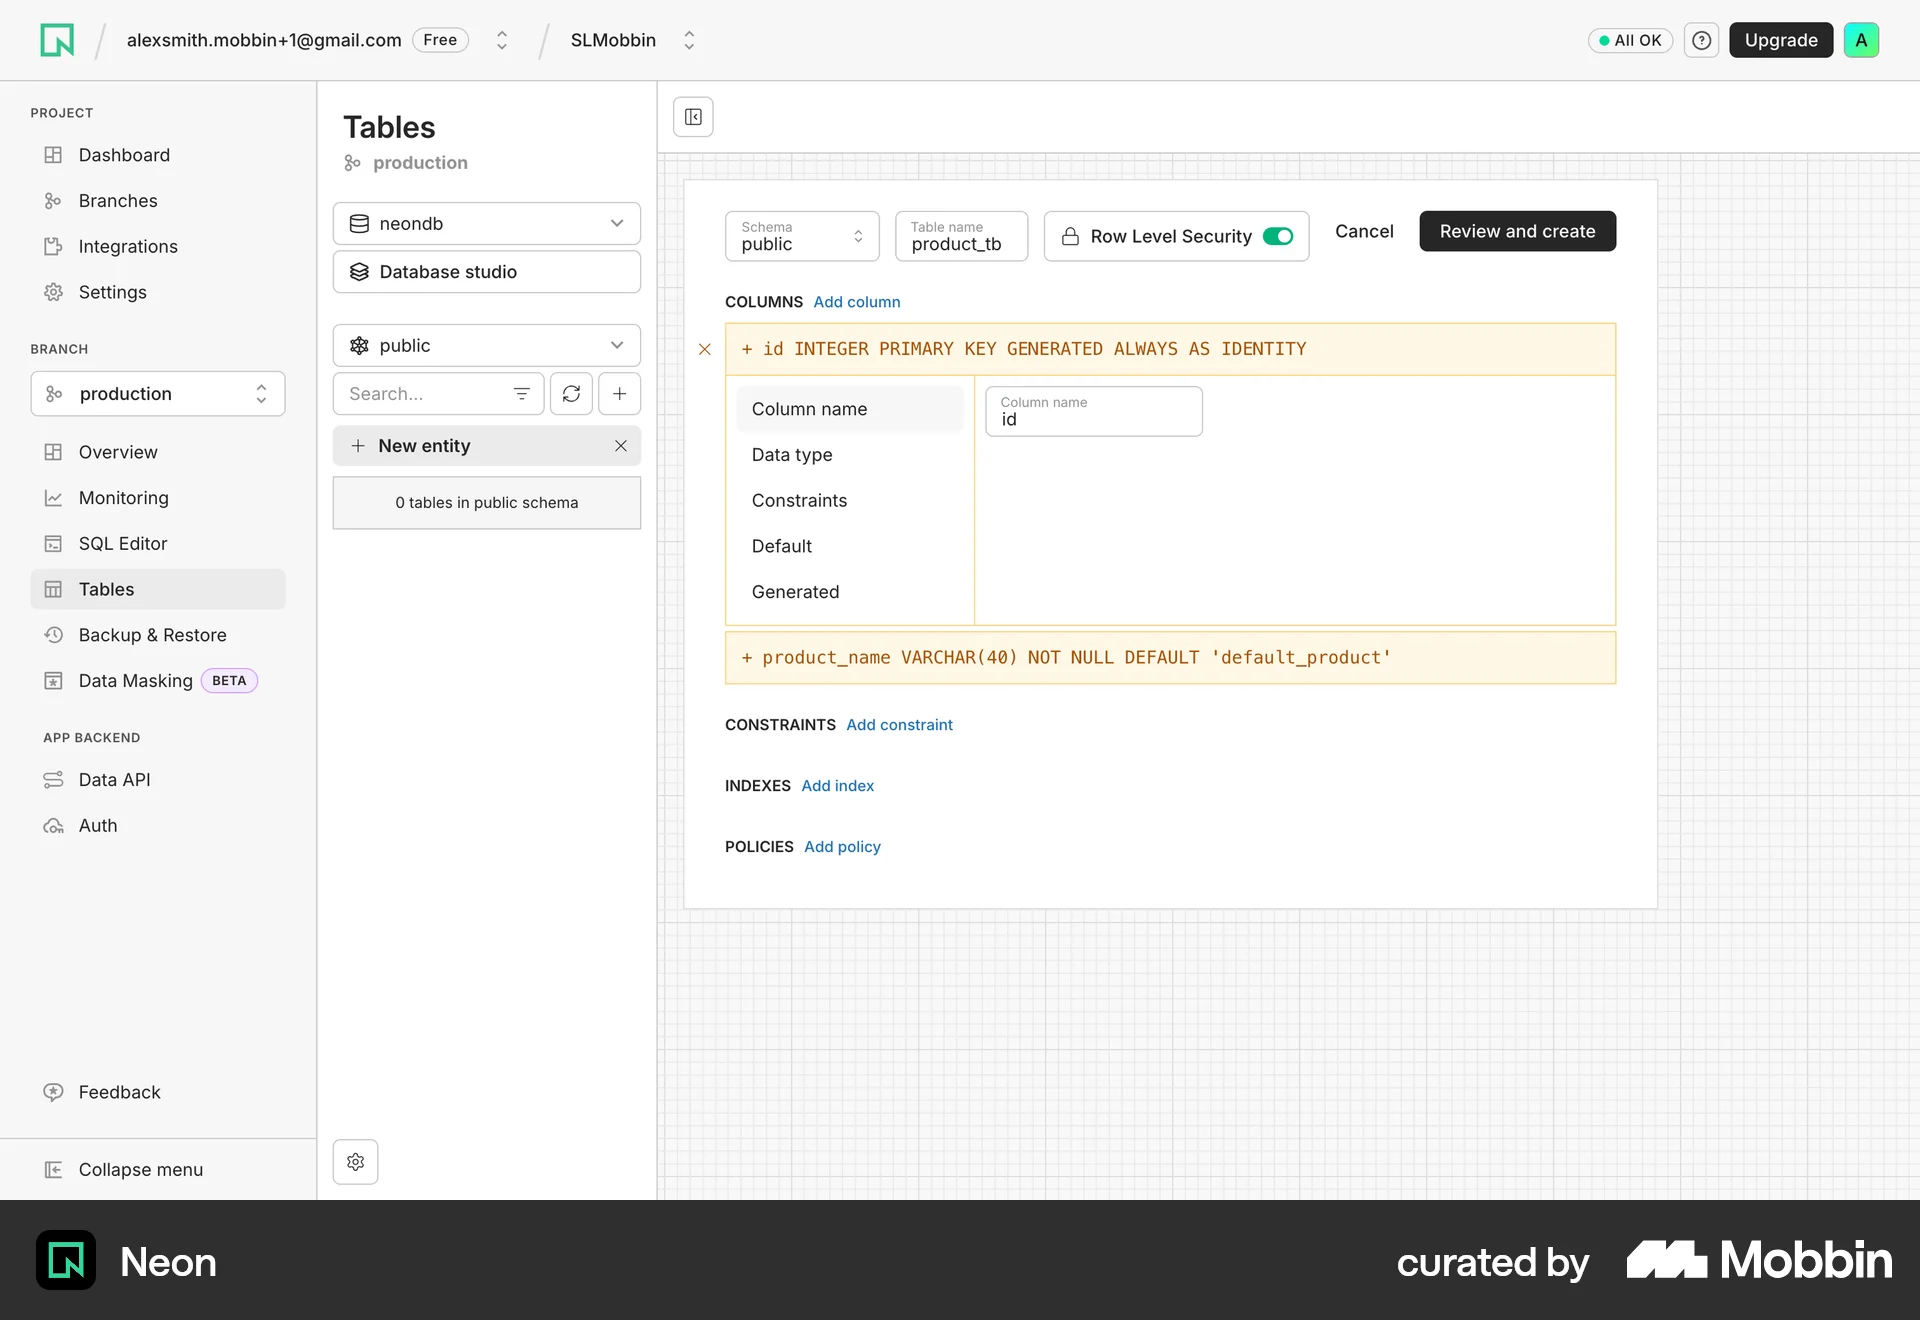Edit the Table name field product_tb
This screenshot has height=1320, width=1920.
tap(961, 236)
